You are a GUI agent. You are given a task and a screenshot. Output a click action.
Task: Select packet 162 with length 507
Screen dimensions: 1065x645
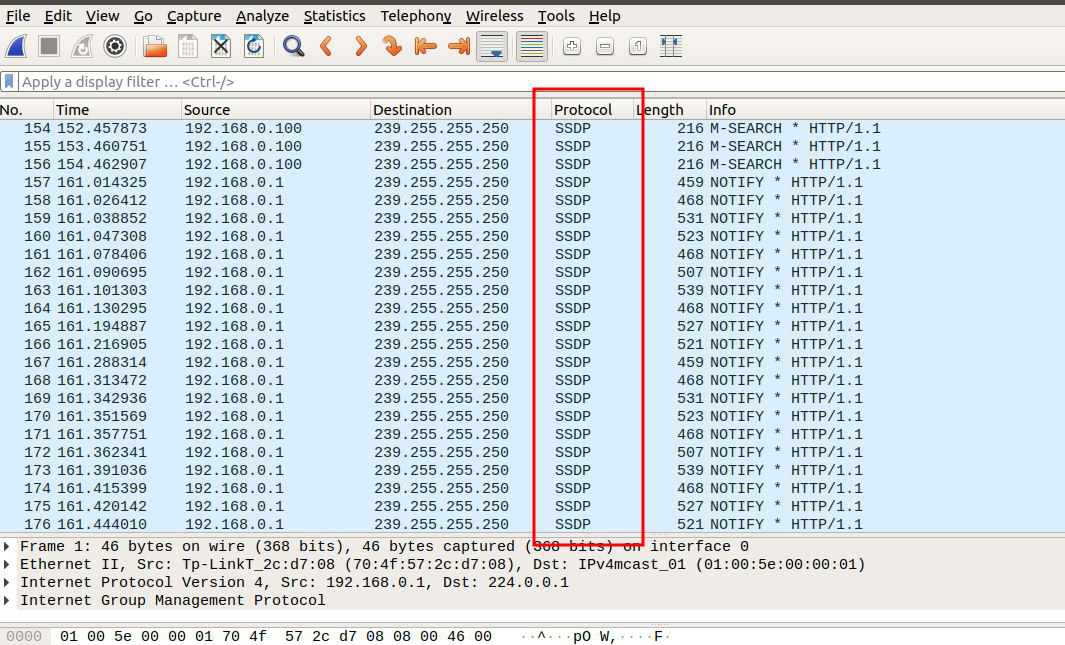532,272
